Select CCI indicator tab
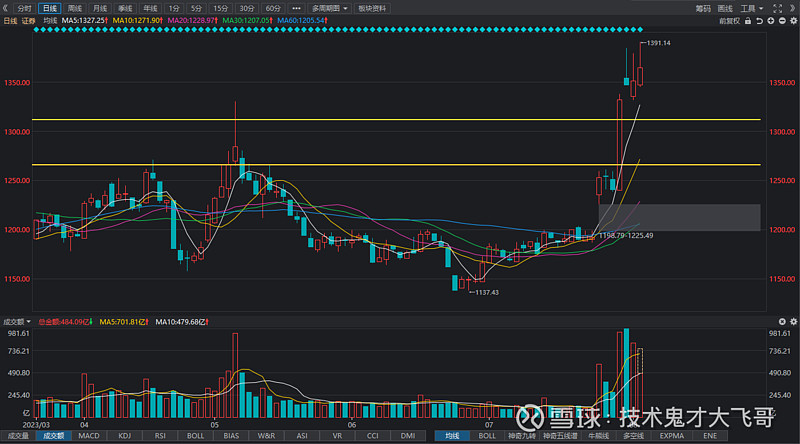 [x=373, y=436]
